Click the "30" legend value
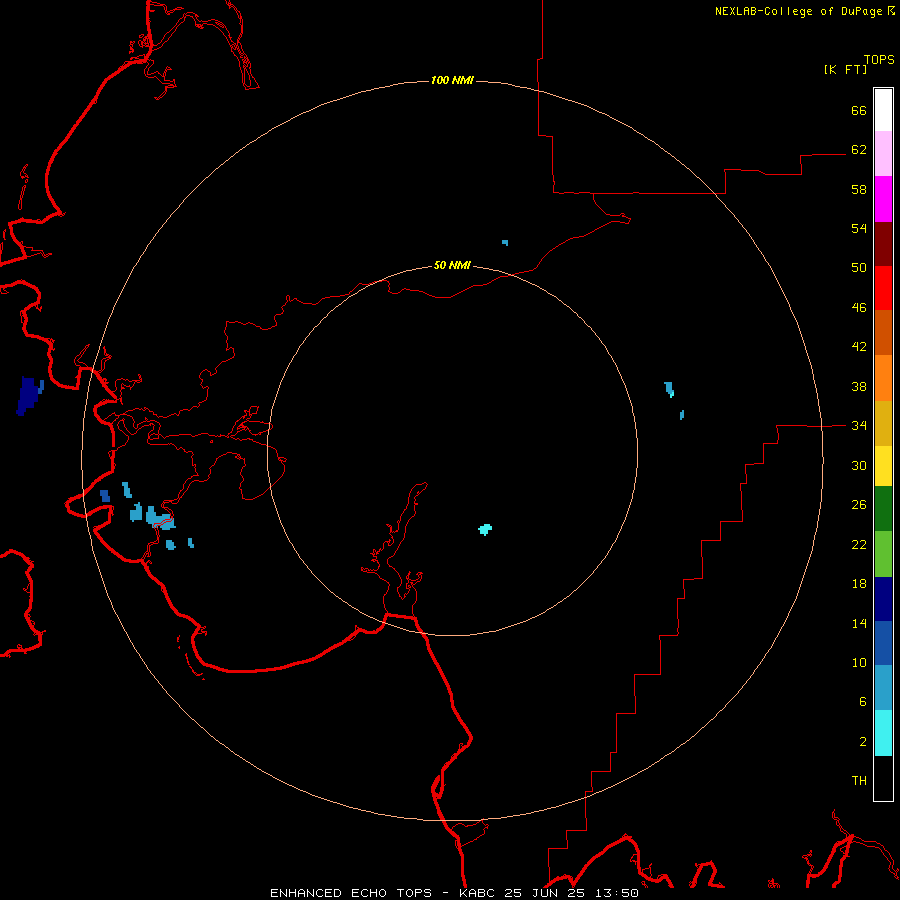The height and width of the screenshot is (900, 900). point(859,465)
